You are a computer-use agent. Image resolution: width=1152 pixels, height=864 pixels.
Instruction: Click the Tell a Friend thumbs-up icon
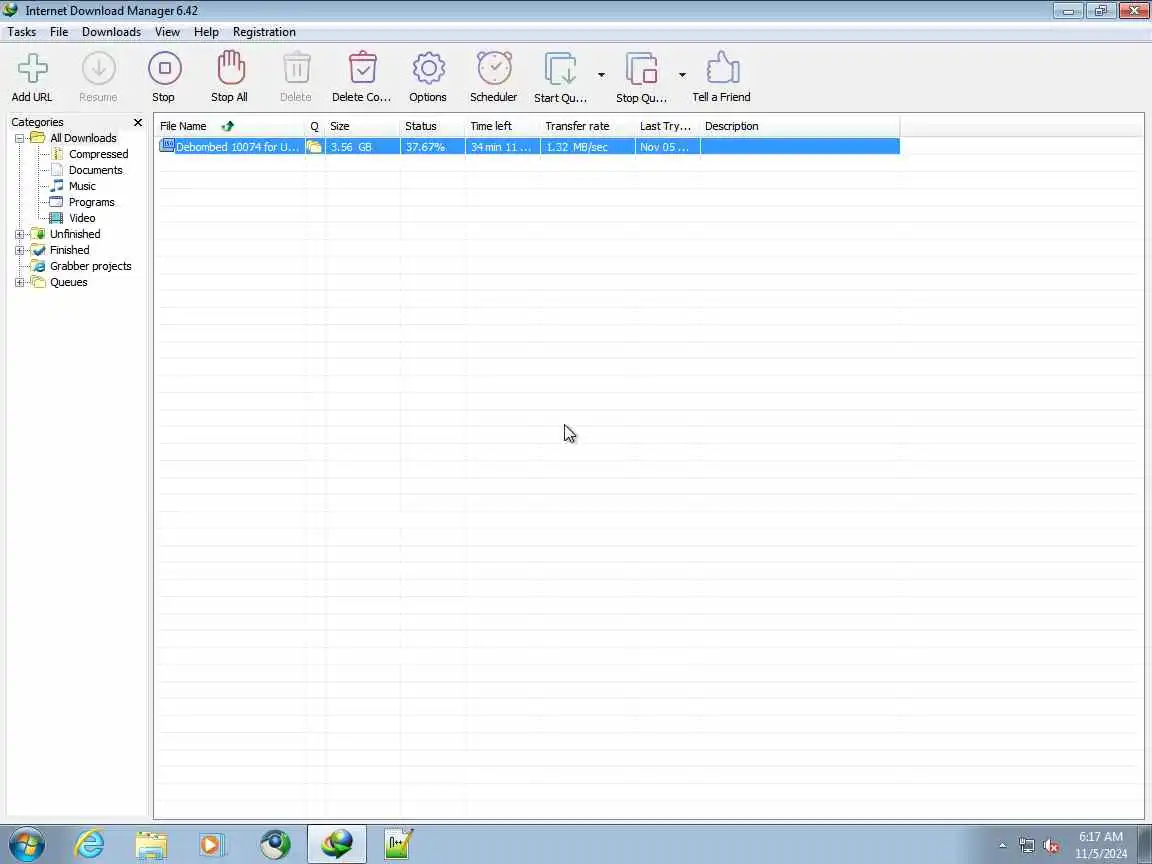coord(722,68)
